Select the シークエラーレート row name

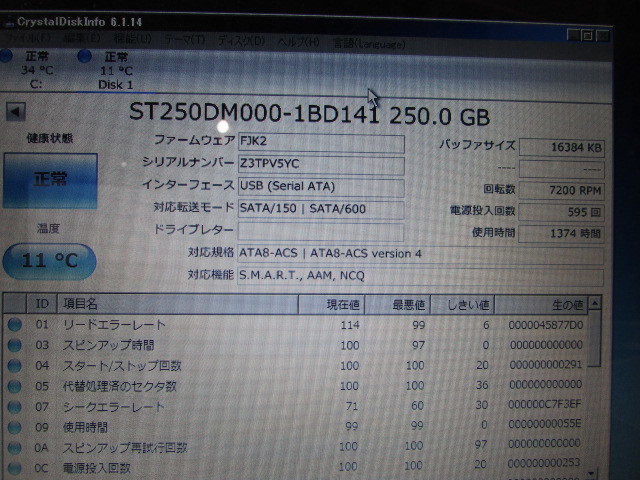[114, 407]
